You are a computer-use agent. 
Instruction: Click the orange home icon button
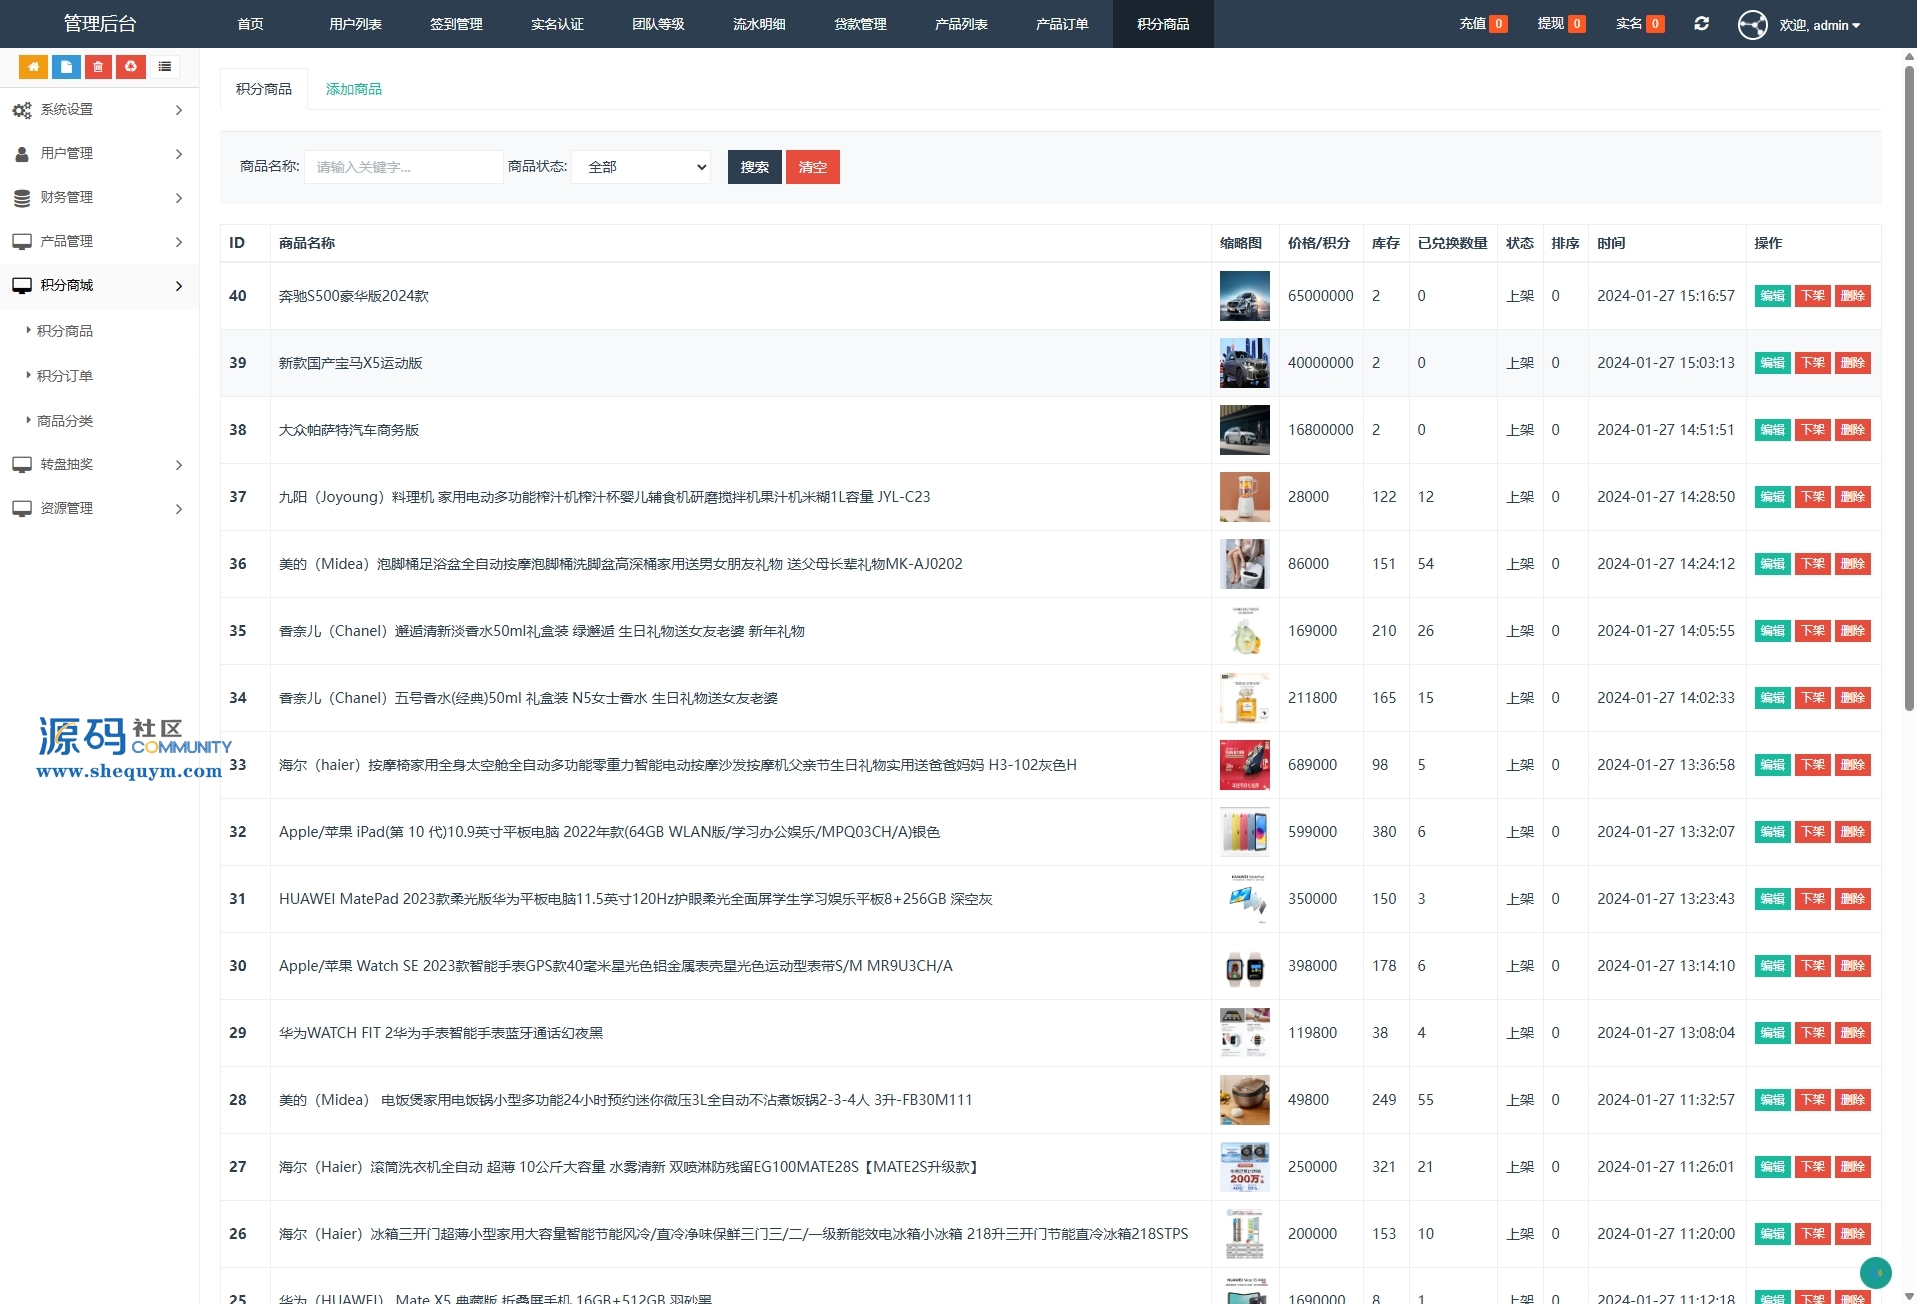click(33, 67)
